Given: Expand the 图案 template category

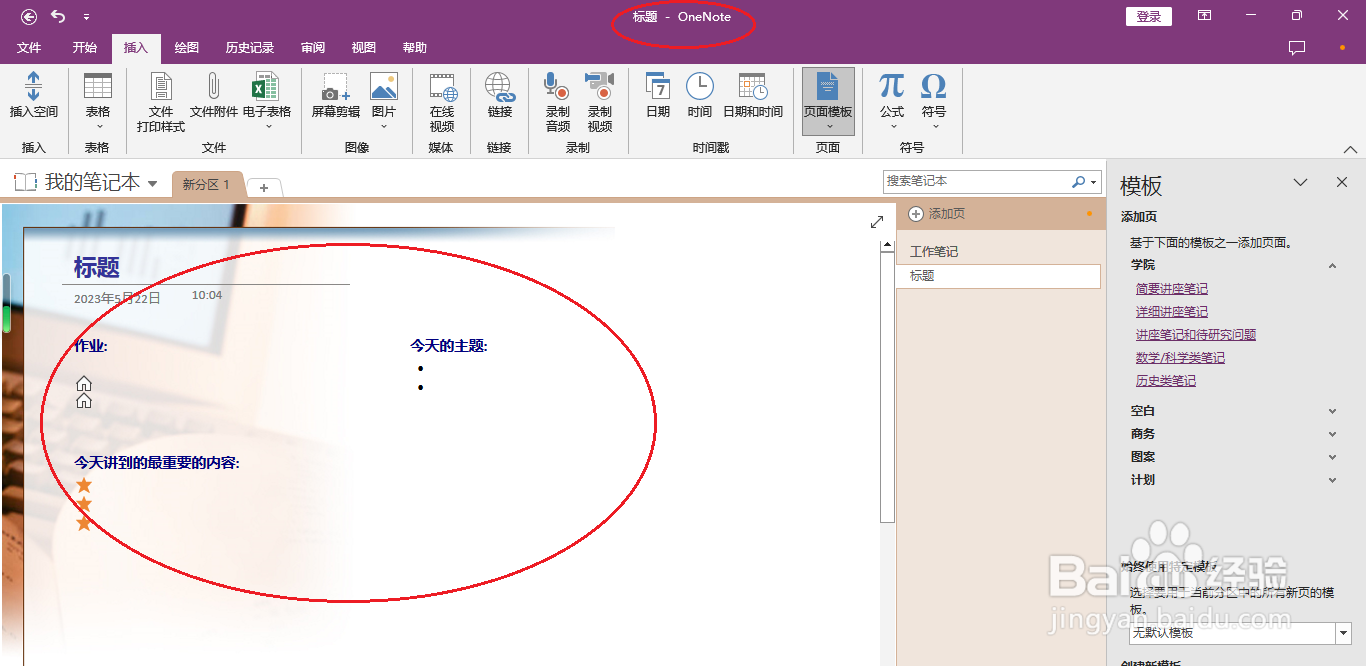Looking at the screenshot, I should pyautogui.click(x=1332, y=457).
